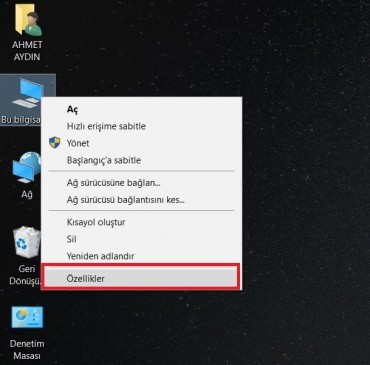Viewport: 370px width, 365px height.
Task: Open Özellikler from the context menu
Action: pyautogui.click(x=140, y=278)
